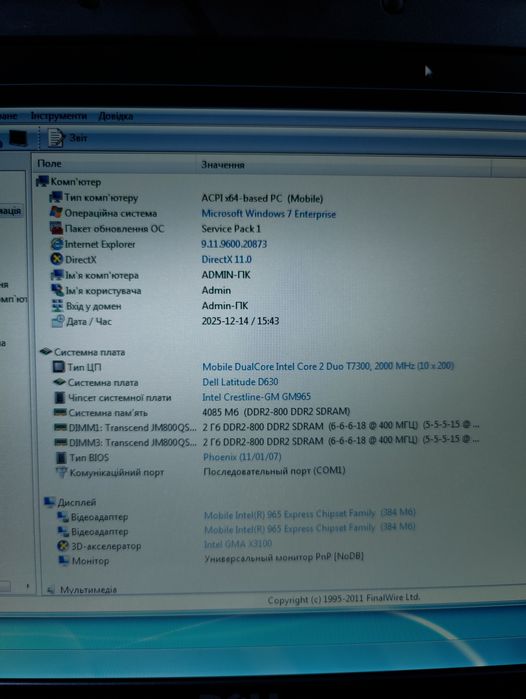Select the Системна плата motherboard row label
Screen dimensions: 526x699
point(103,382)
